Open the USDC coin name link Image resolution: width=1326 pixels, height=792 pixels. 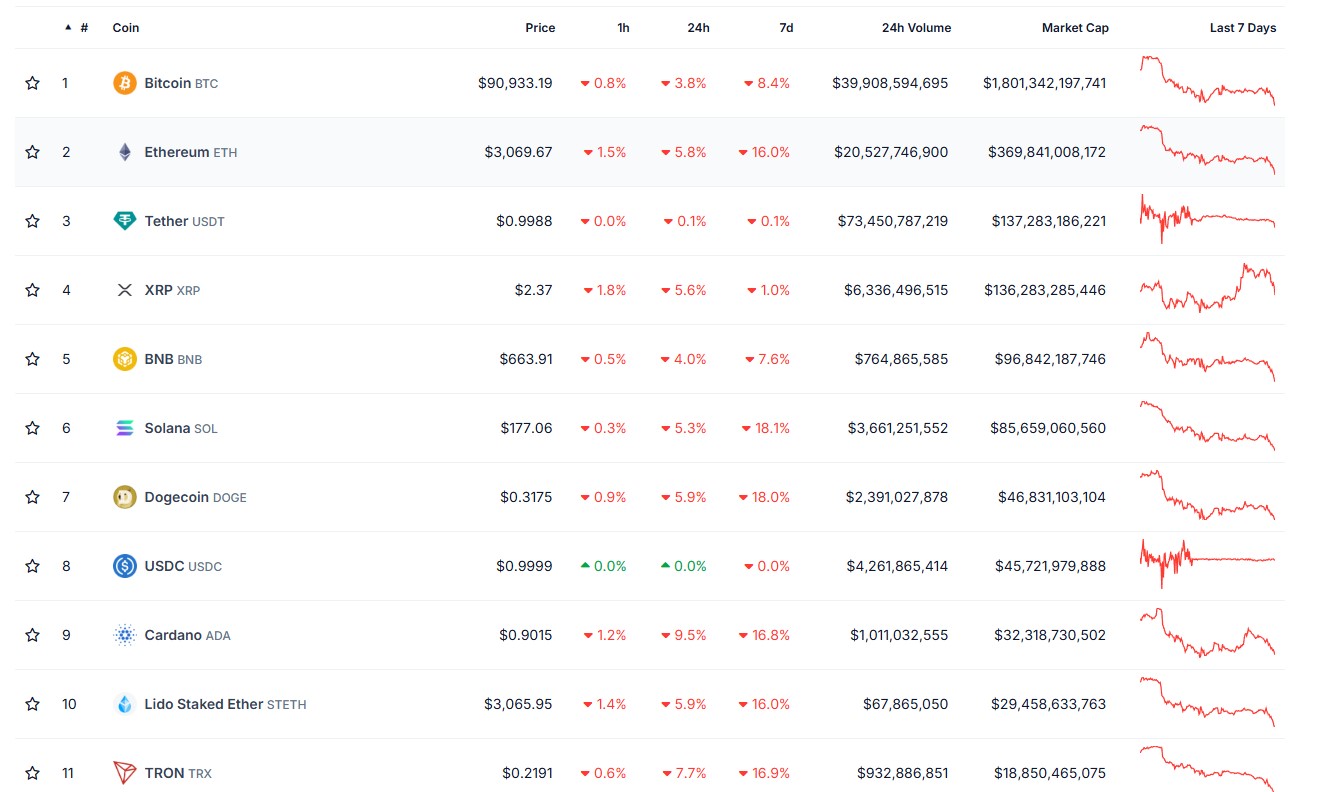tap(183, 566)
